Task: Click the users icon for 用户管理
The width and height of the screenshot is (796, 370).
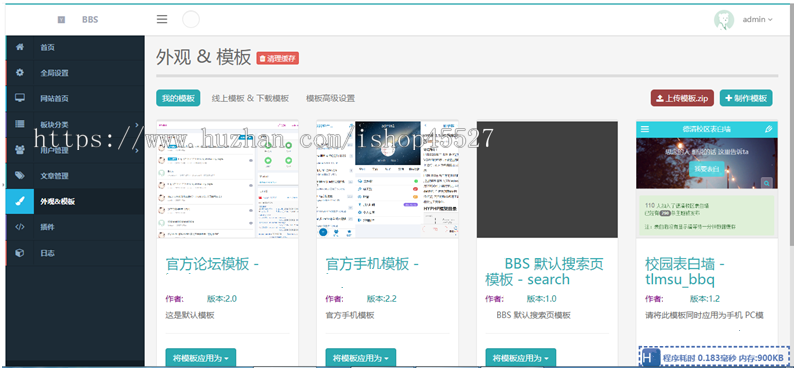Action: [x=20, y=150]
